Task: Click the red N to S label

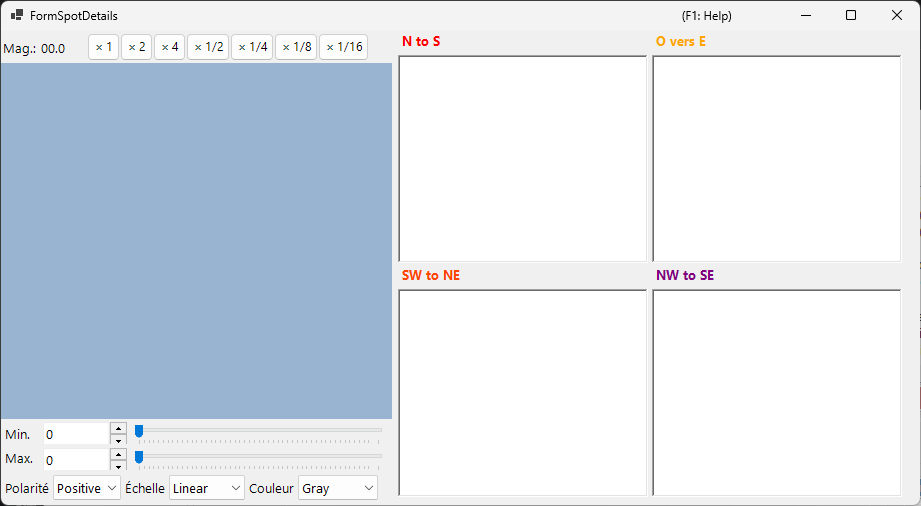Action: click(x=421, y=41)
